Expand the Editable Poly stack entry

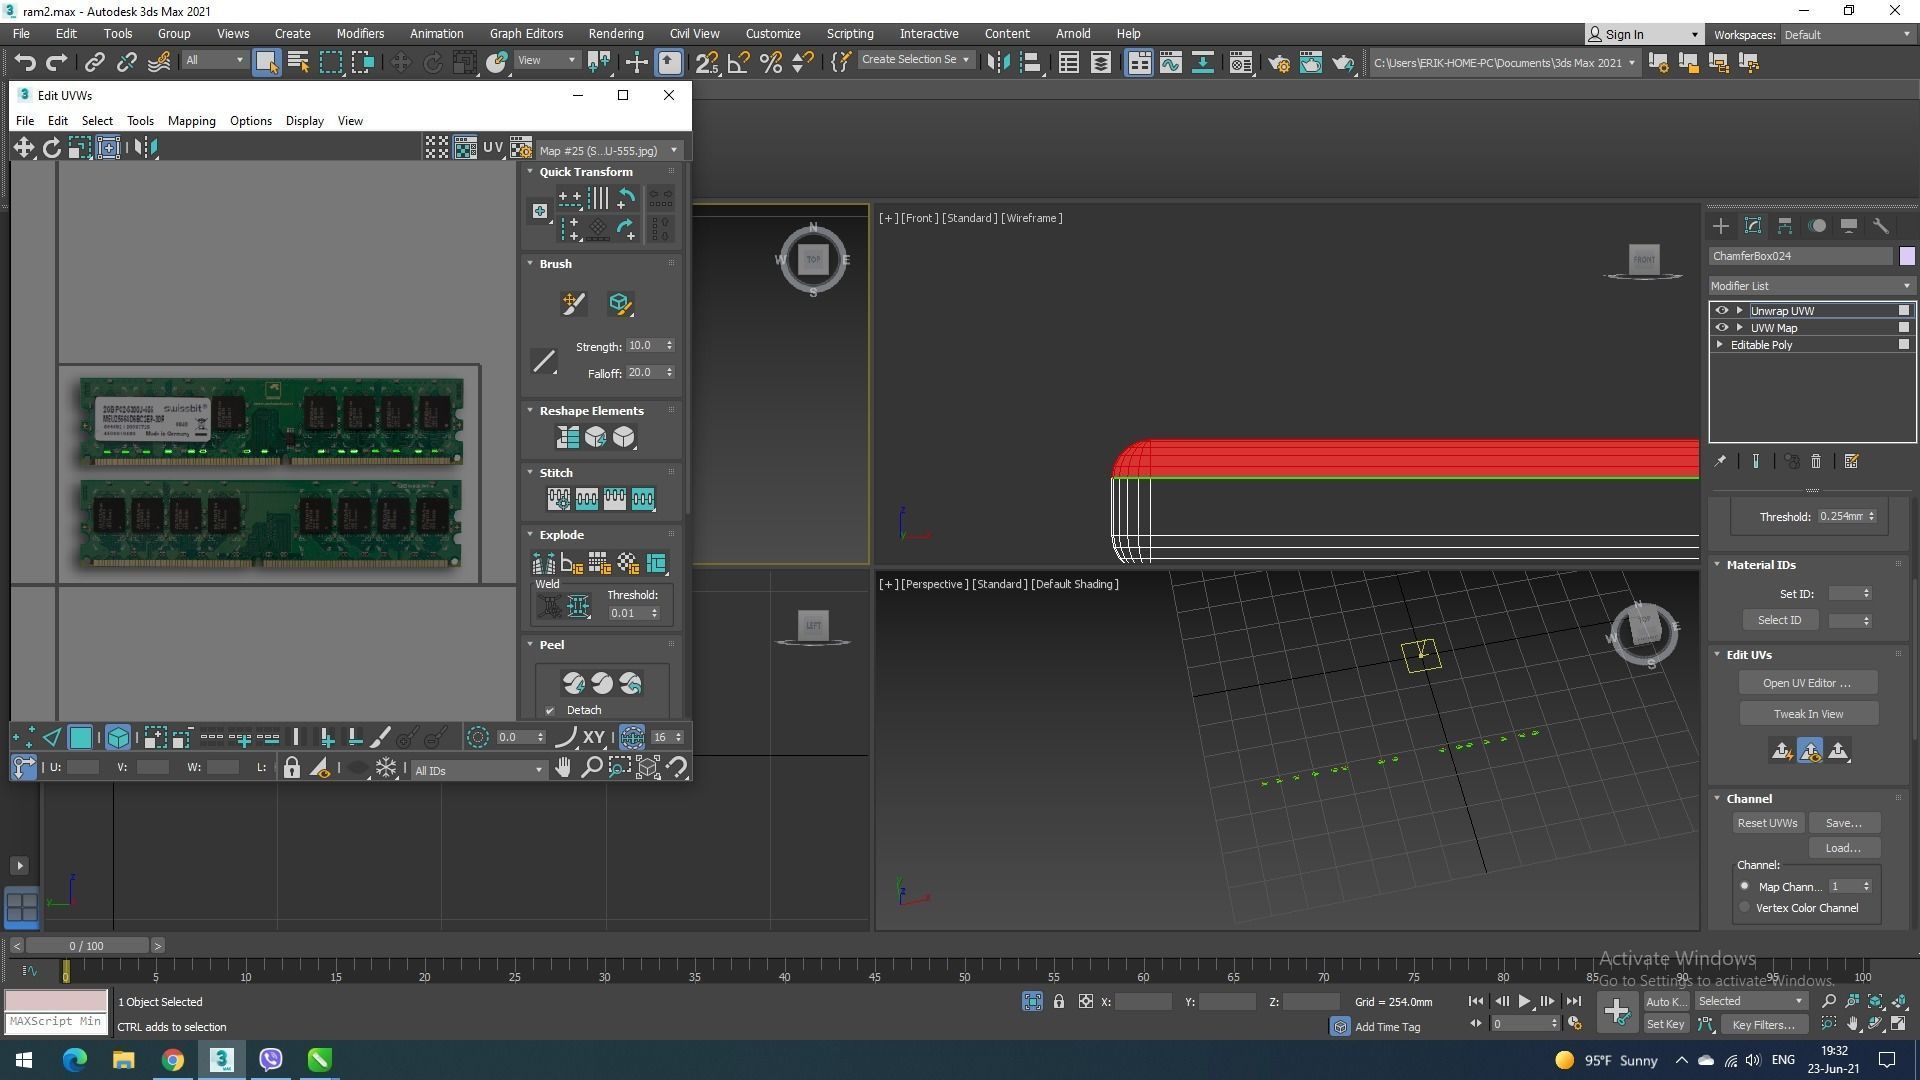[x=1720, y=345]
